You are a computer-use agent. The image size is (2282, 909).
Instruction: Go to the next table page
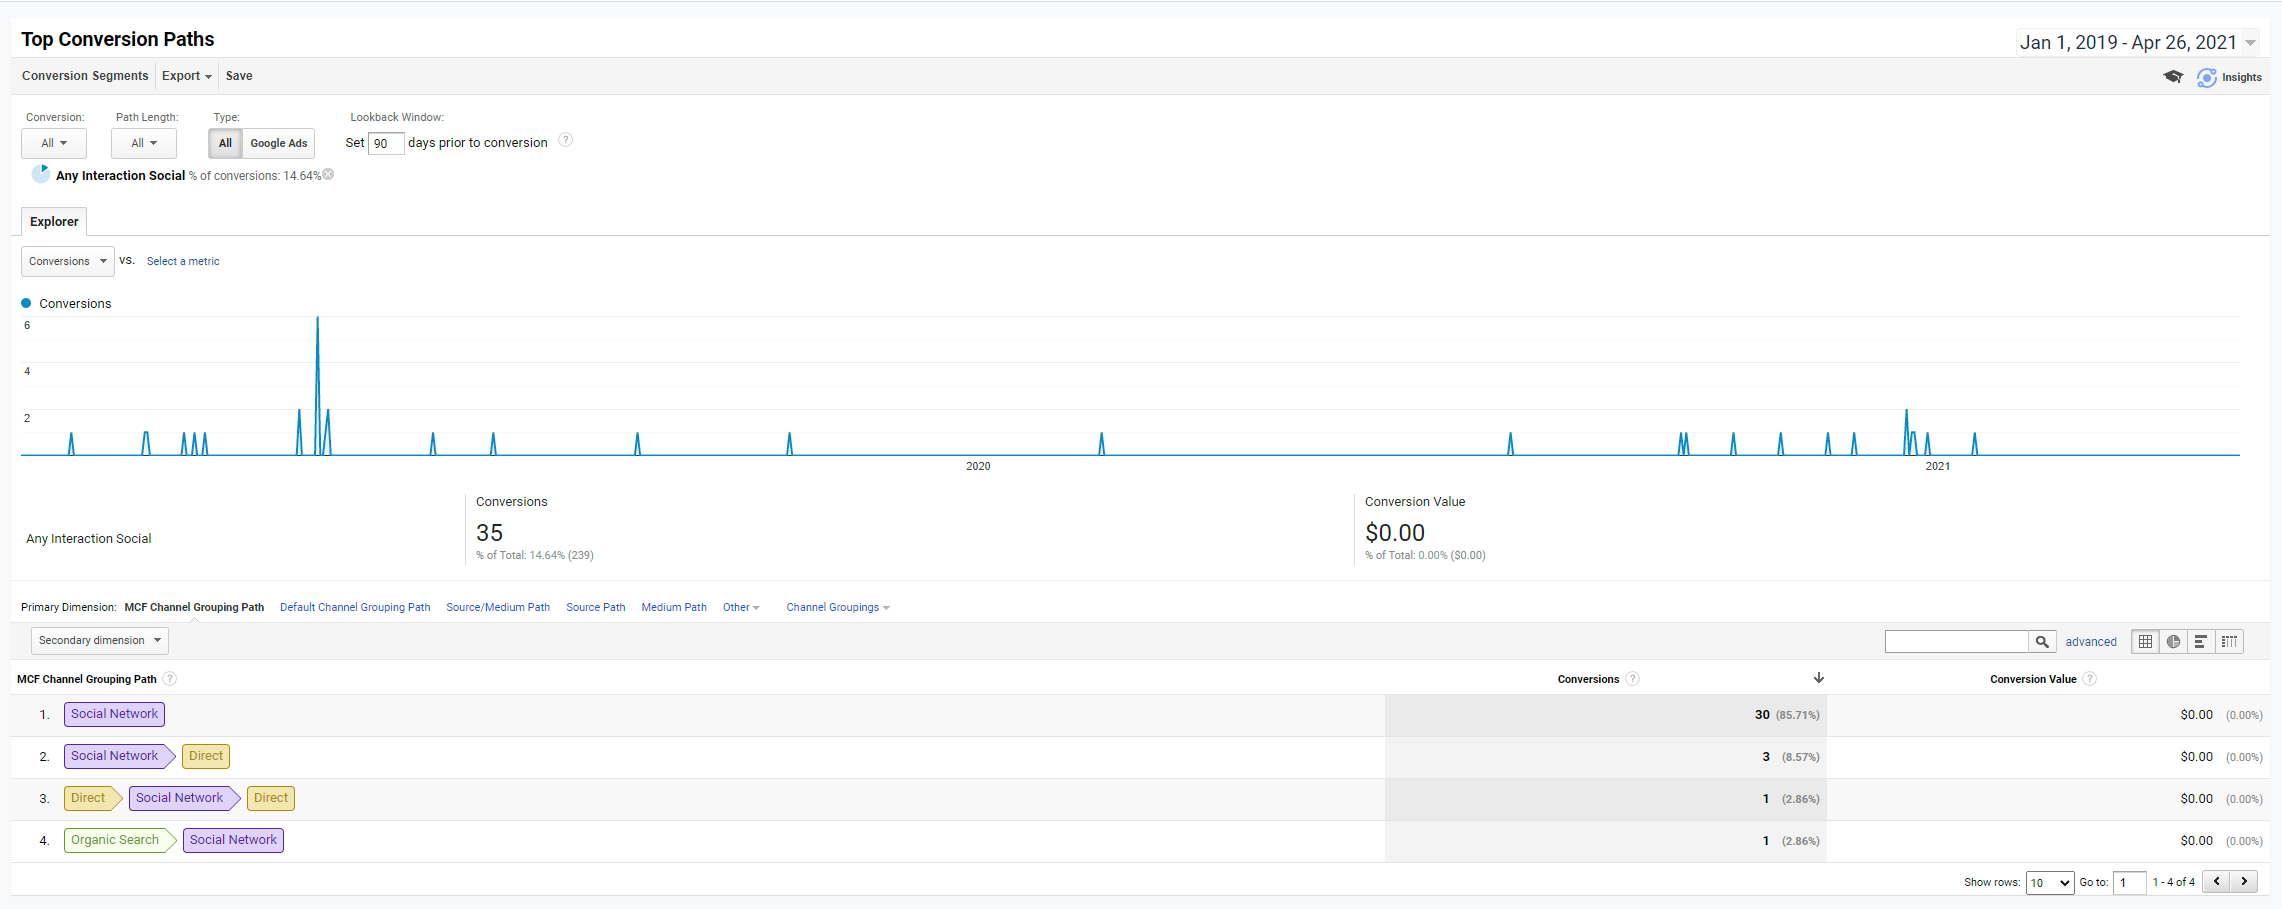click(2244, 881)
